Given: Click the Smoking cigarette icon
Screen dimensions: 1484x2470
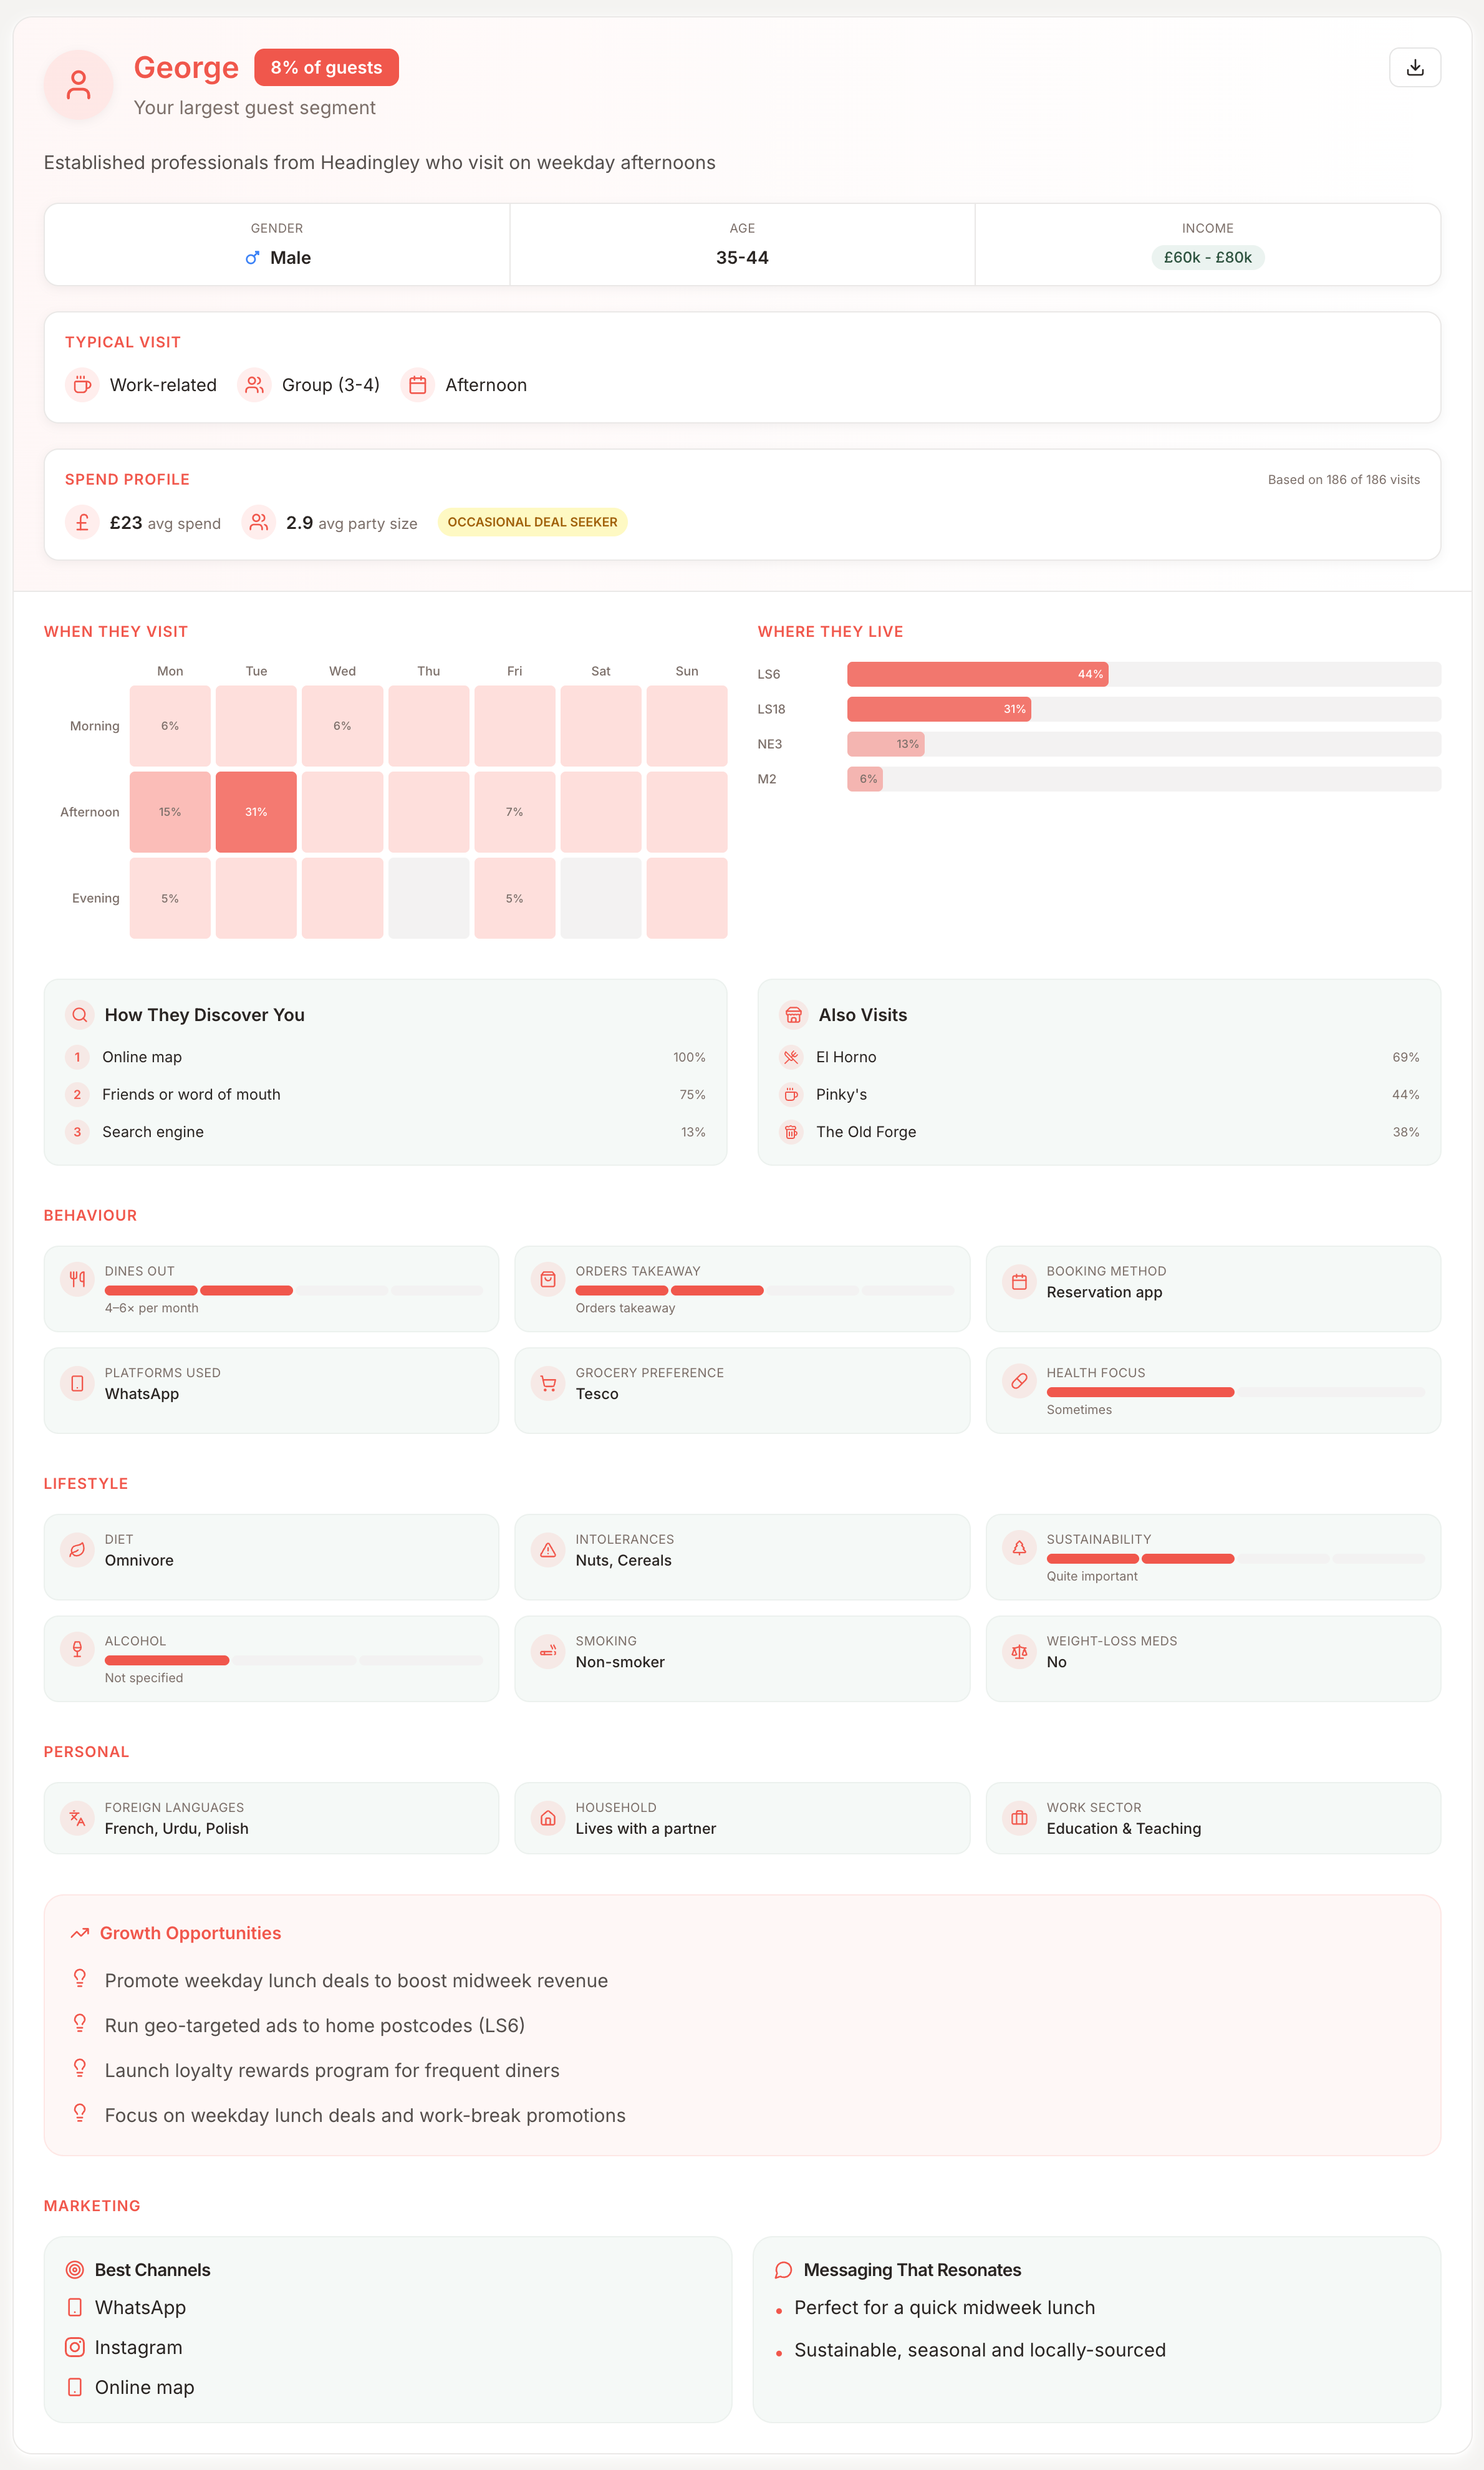Looking at the screenshot, I should [548, 1651].
